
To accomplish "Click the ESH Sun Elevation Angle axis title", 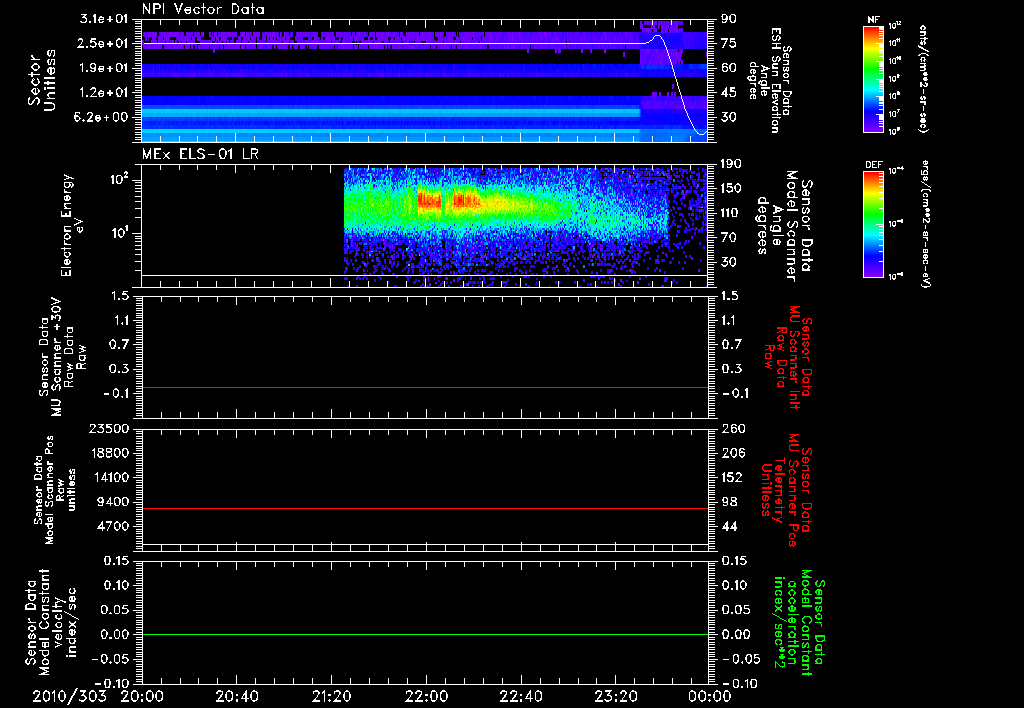I will [x=772, y=80].
